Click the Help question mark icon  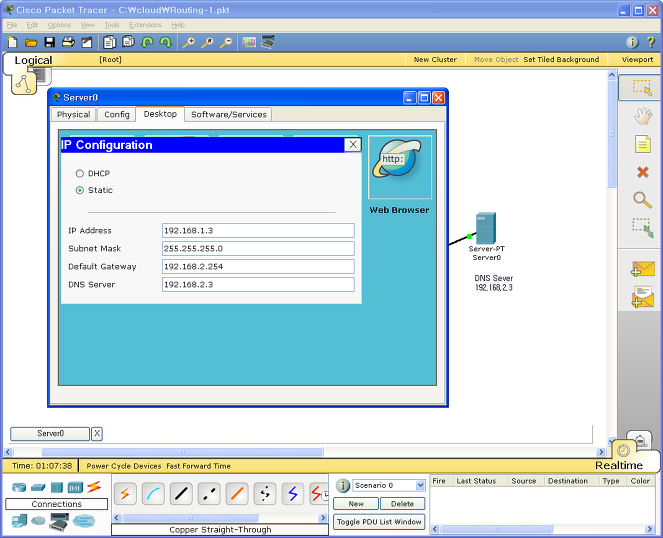click(x=651, y=42)
